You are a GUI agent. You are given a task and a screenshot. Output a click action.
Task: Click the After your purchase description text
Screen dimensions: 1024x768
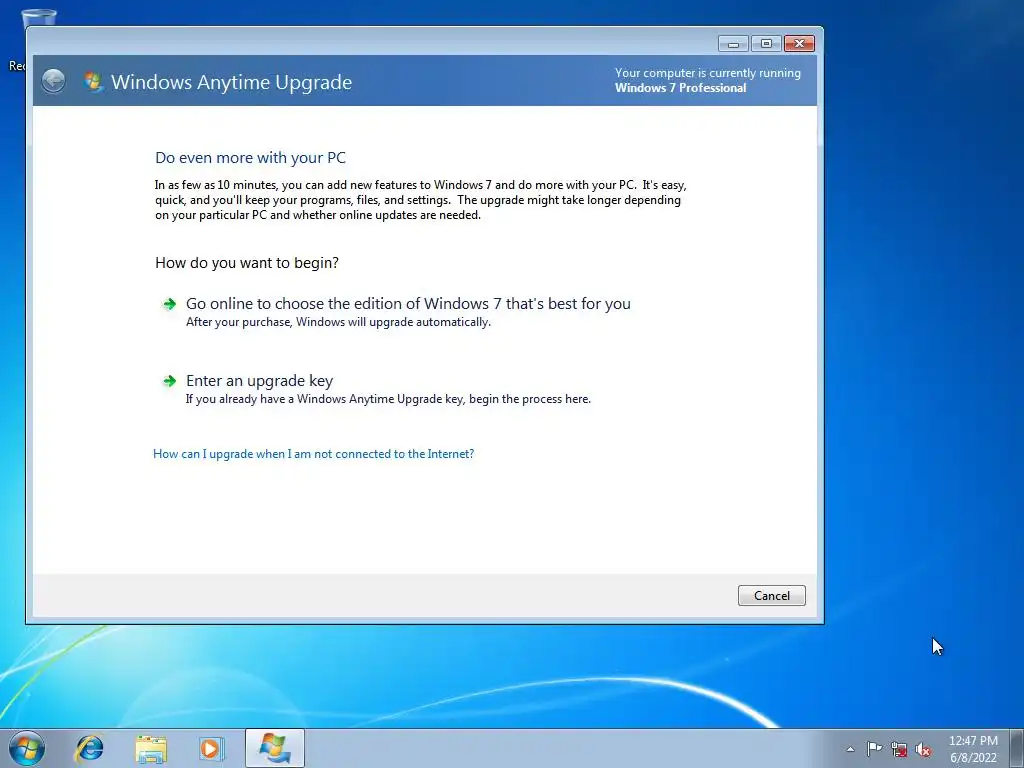[338, 322]
